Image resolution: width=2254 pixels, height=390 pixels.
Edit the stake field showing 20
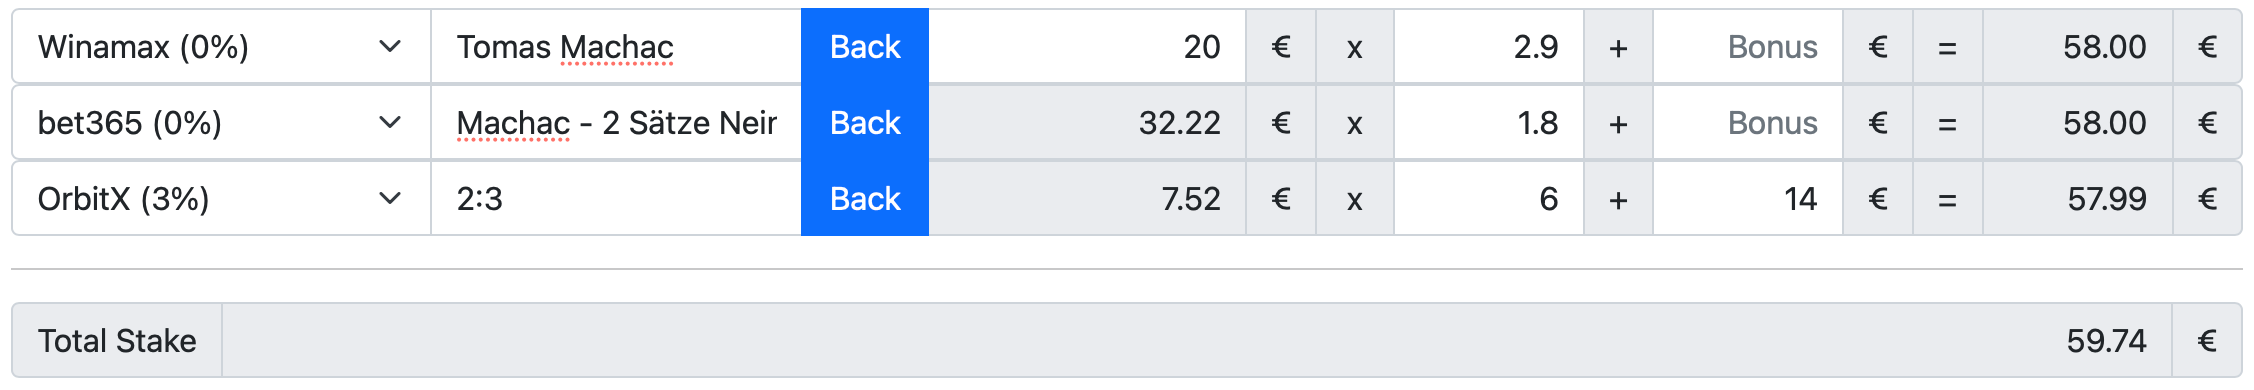[x=1087, y=47]
